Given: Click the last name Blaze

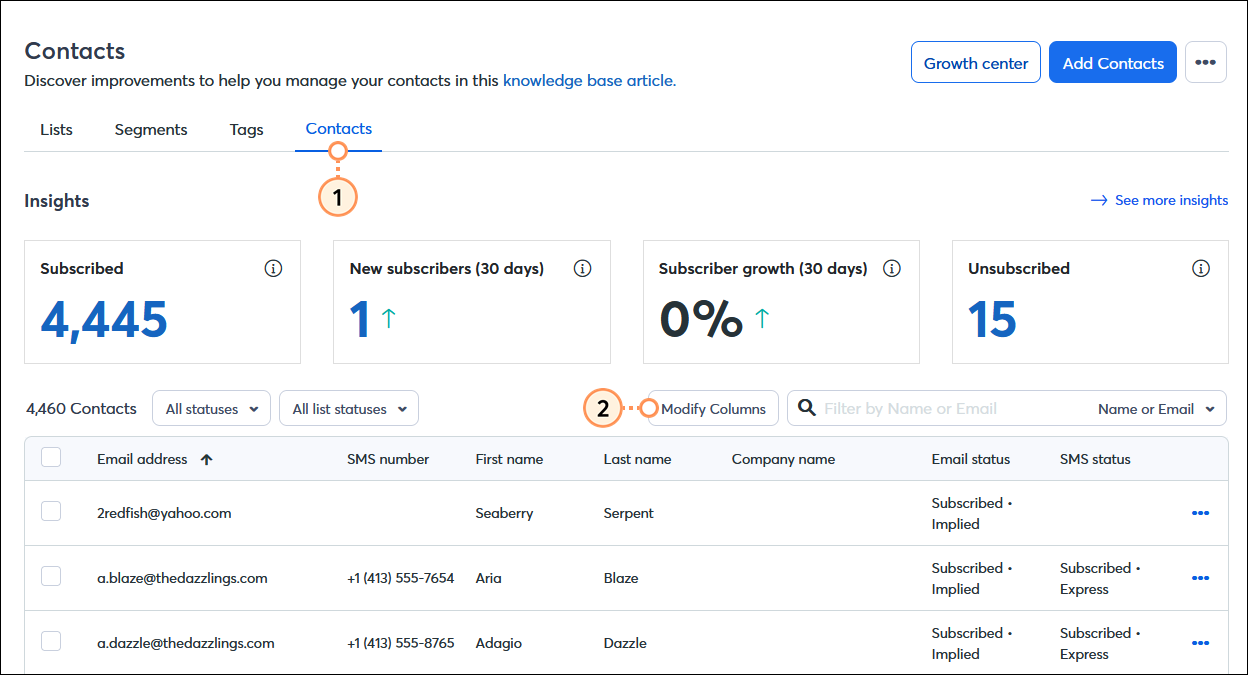Looking at the screenshot, I should pos(621,578).
